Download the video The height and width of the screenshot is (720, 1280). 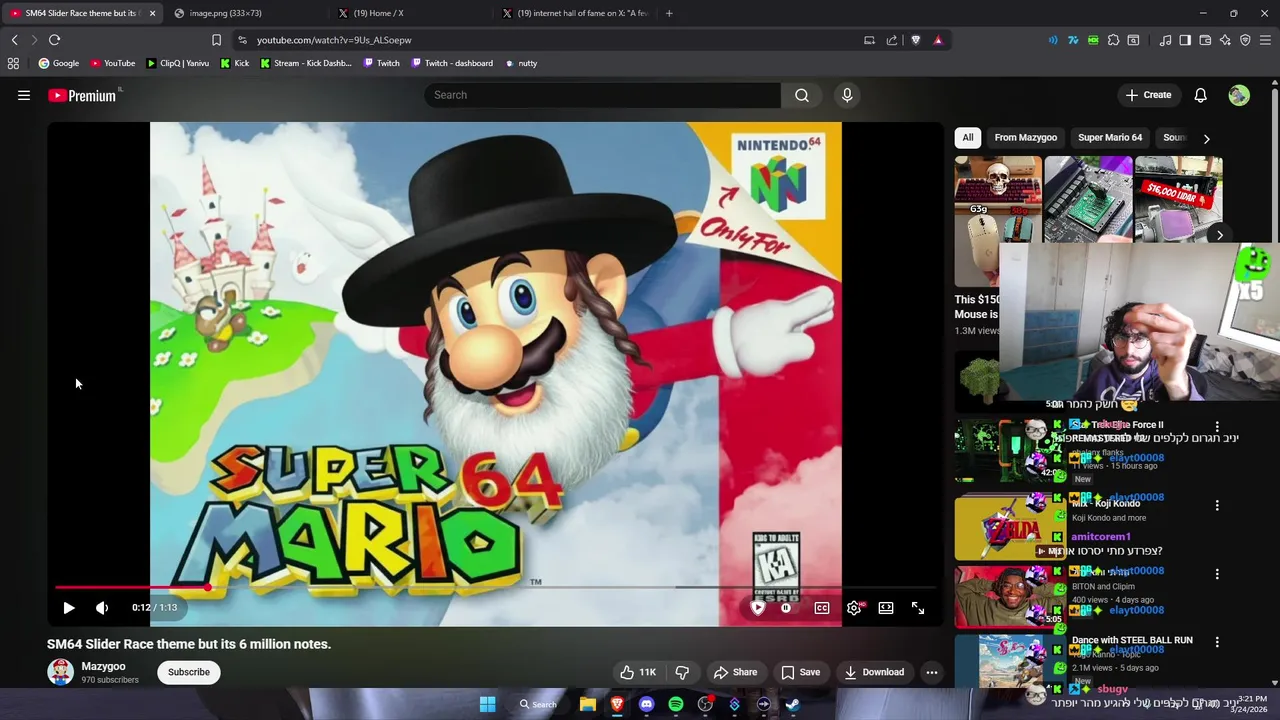(875, 672)
